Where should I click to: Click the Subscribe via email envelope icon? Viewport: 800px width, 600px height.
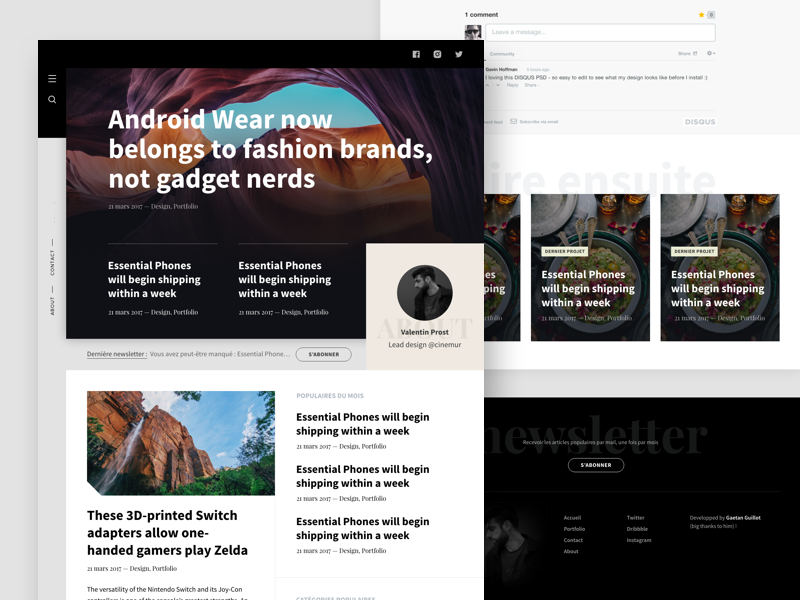pos(514,121)
